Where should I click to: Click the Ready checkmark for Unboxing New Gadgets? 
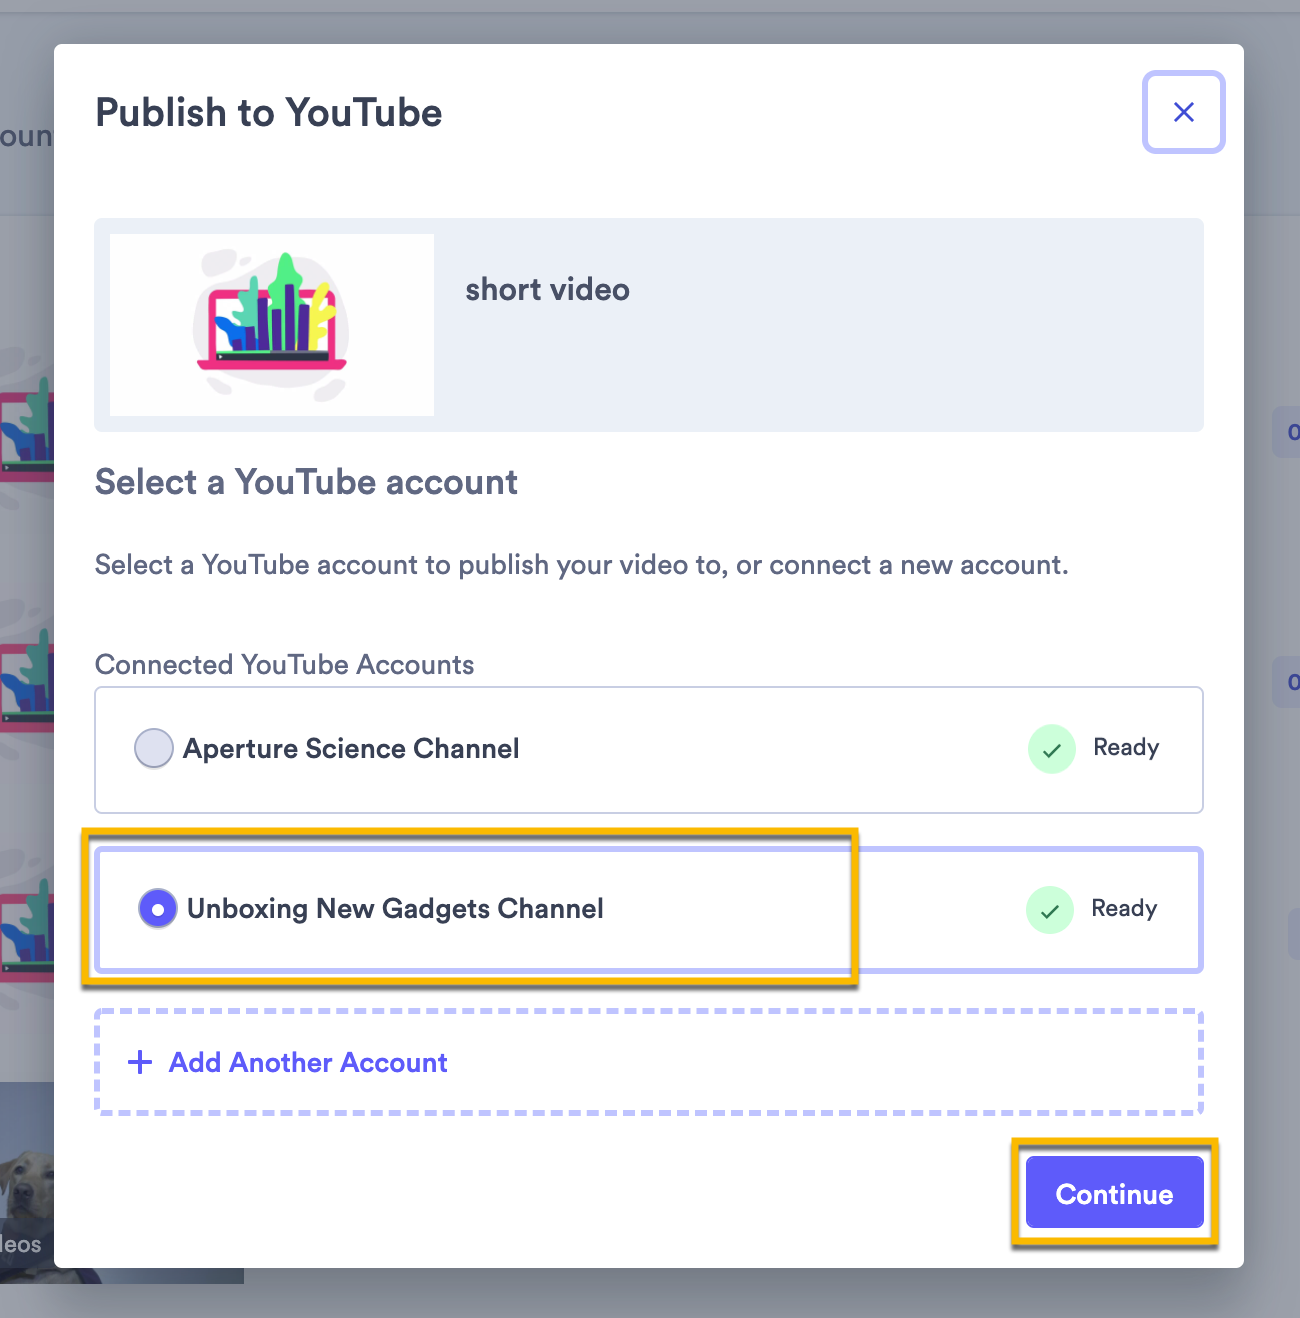click(x=1050, y=910)
